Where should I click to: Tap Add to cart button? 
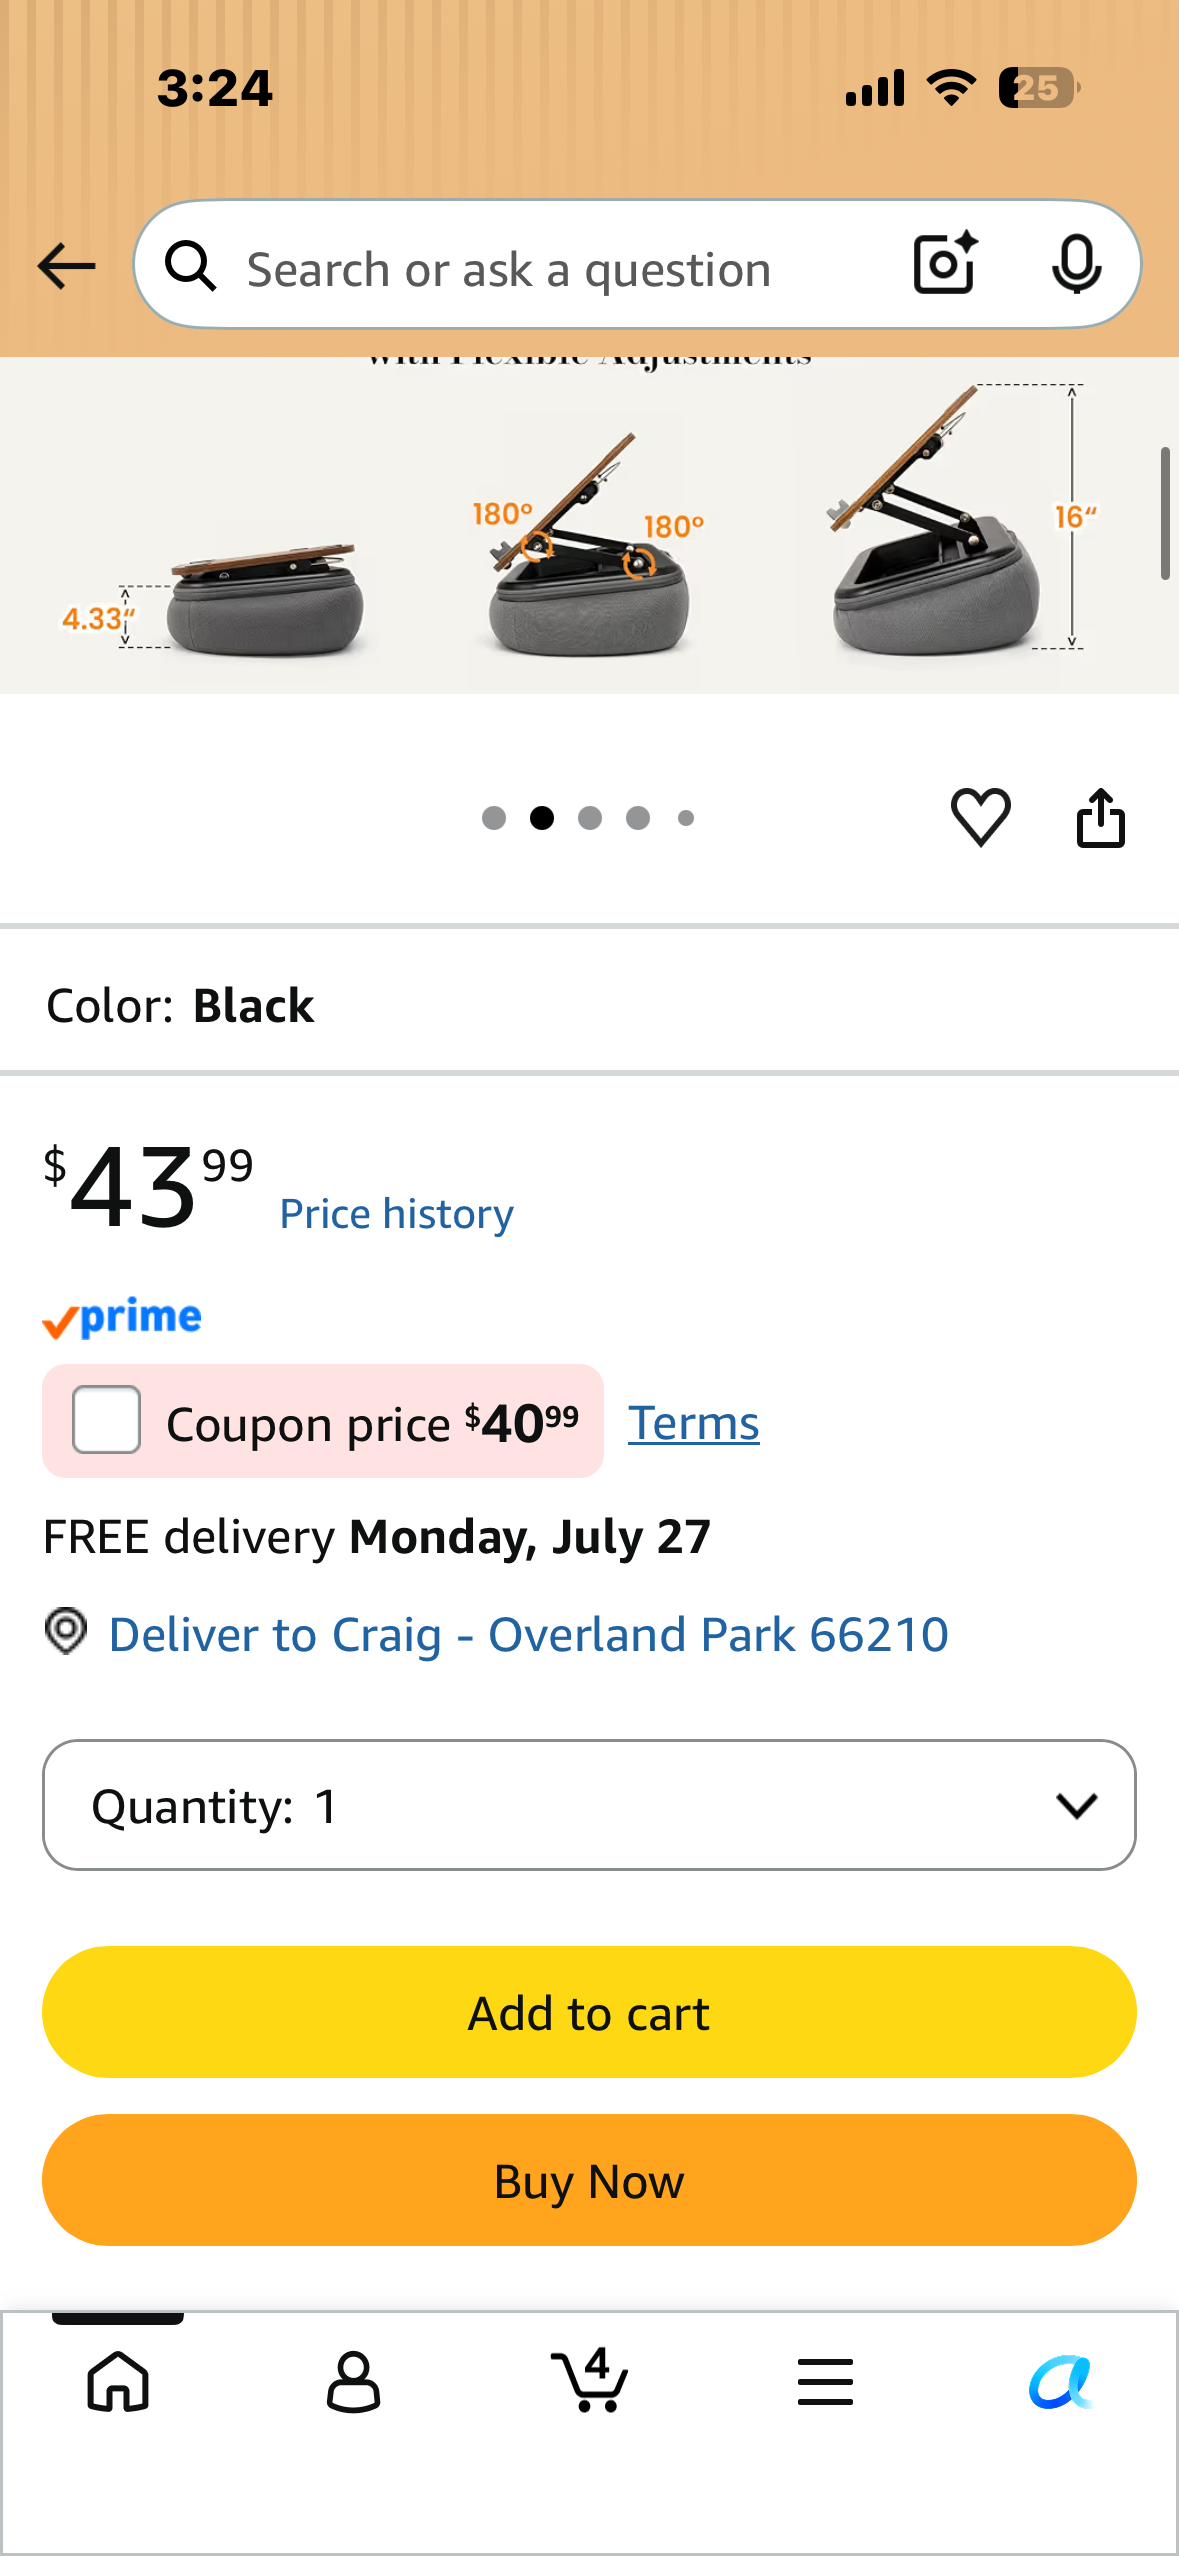pyautogui.click(x=589, y=2012)
